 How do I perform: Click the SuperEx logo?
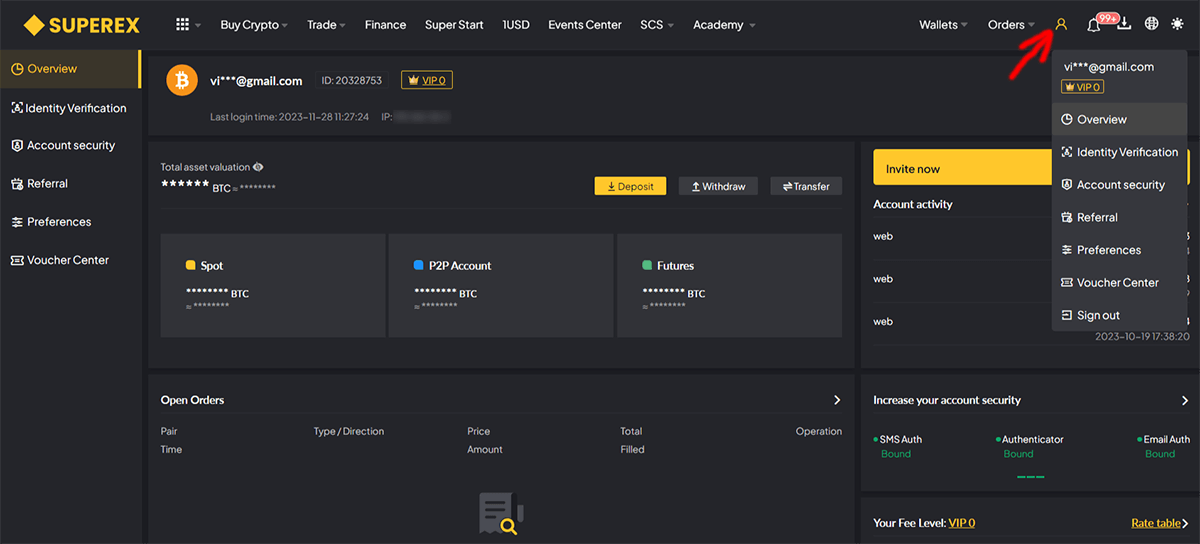[x=82, y=24]
